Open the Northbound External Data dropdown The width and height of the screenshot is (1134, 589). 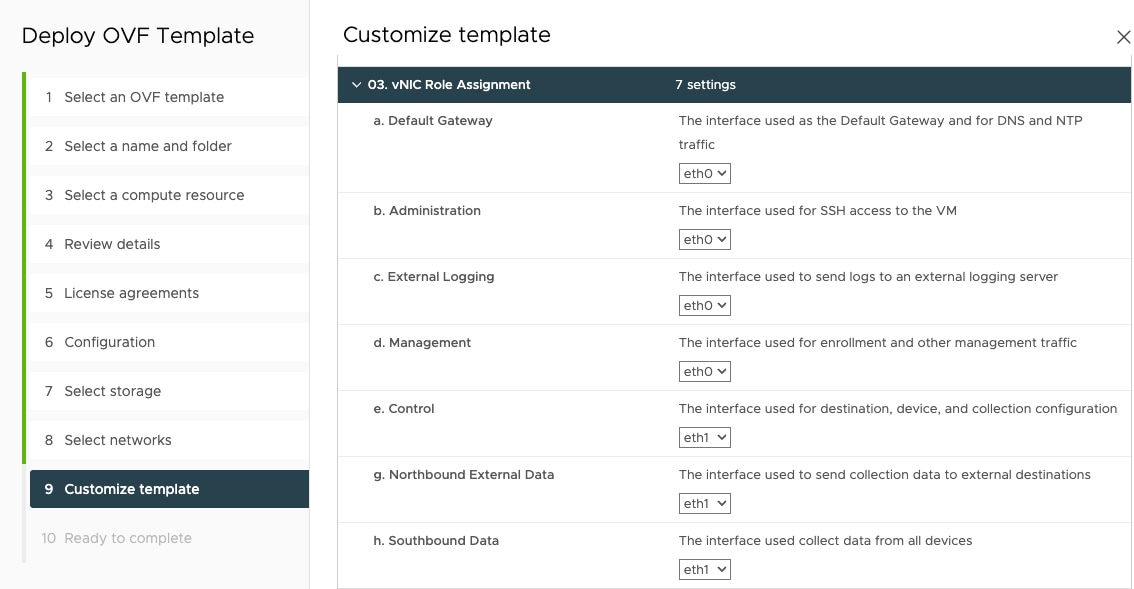704,503
